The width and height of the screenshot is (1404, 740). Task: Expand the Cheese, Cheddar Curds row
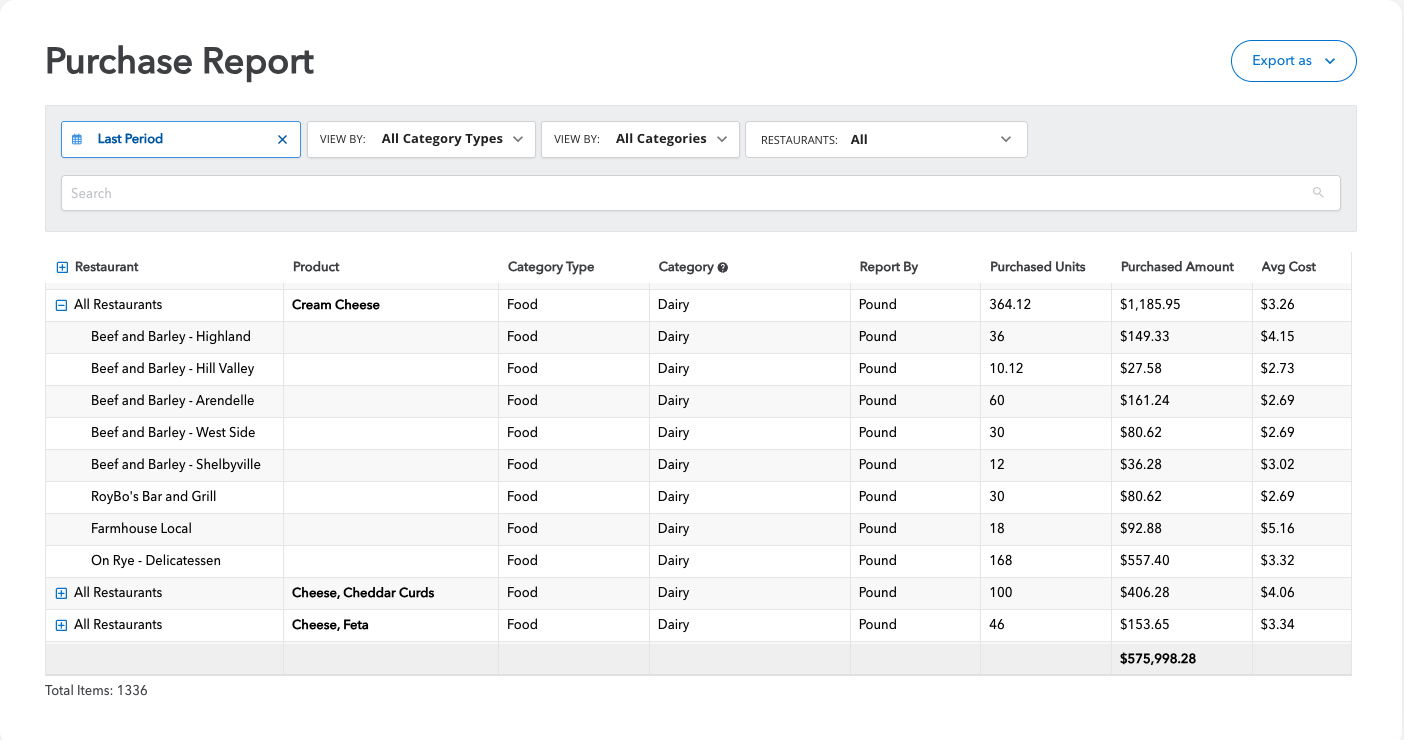pyautogui.click(x=61, y=593)
